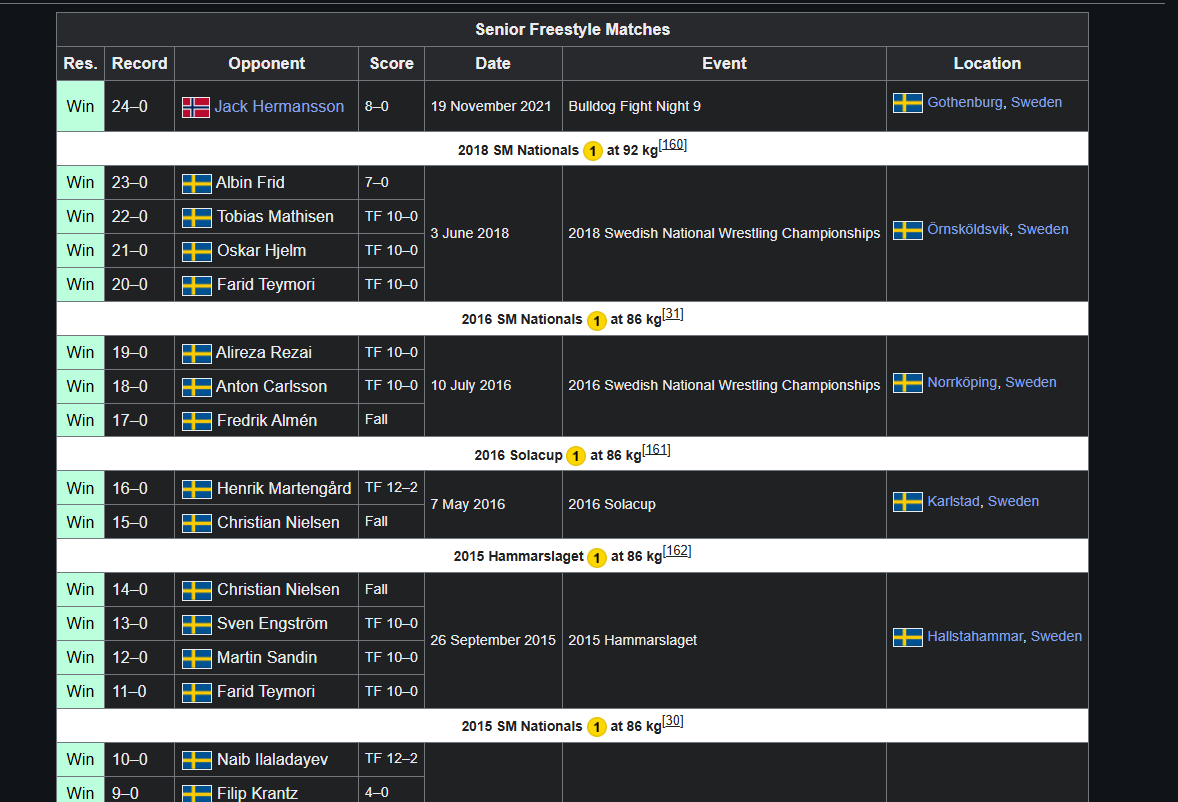Click the flag icon next to Albin Frid

tap(197, 183)
